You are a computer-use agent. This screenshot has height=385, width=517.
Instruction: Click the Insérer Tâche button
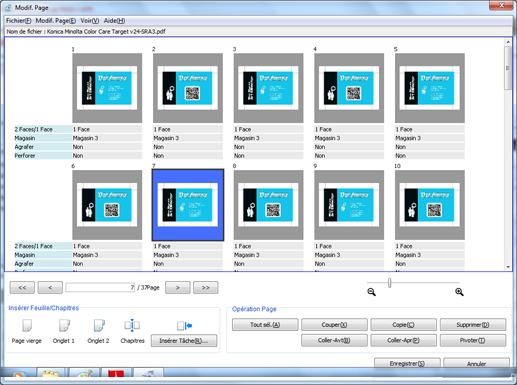pos(184,341)
